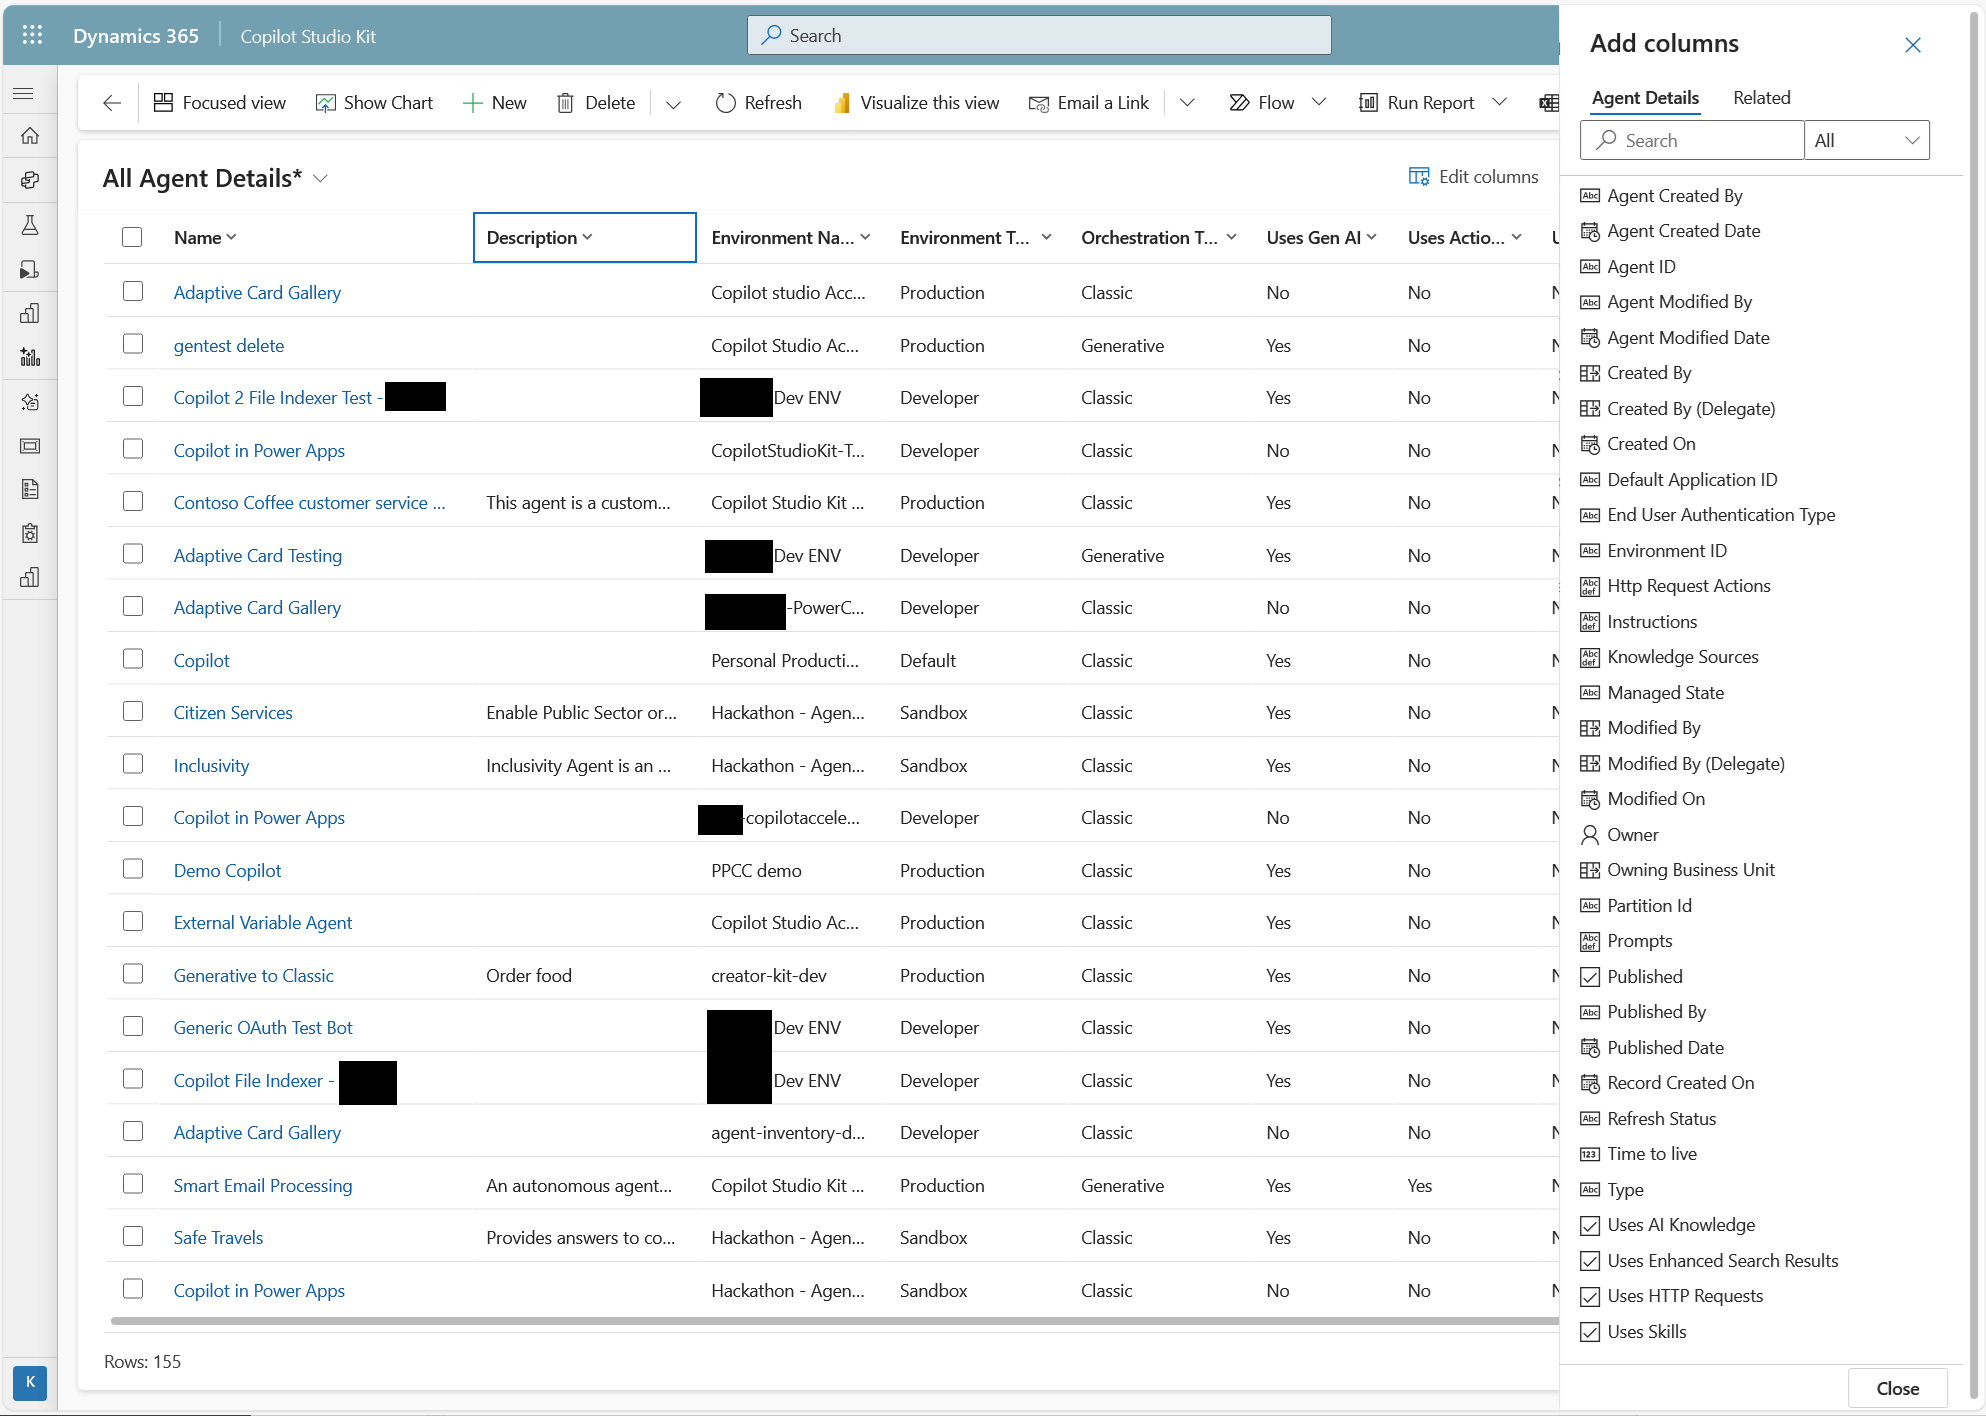
Task: Check the Contoso Coffee customer service row
Action: tap(133, 502)
